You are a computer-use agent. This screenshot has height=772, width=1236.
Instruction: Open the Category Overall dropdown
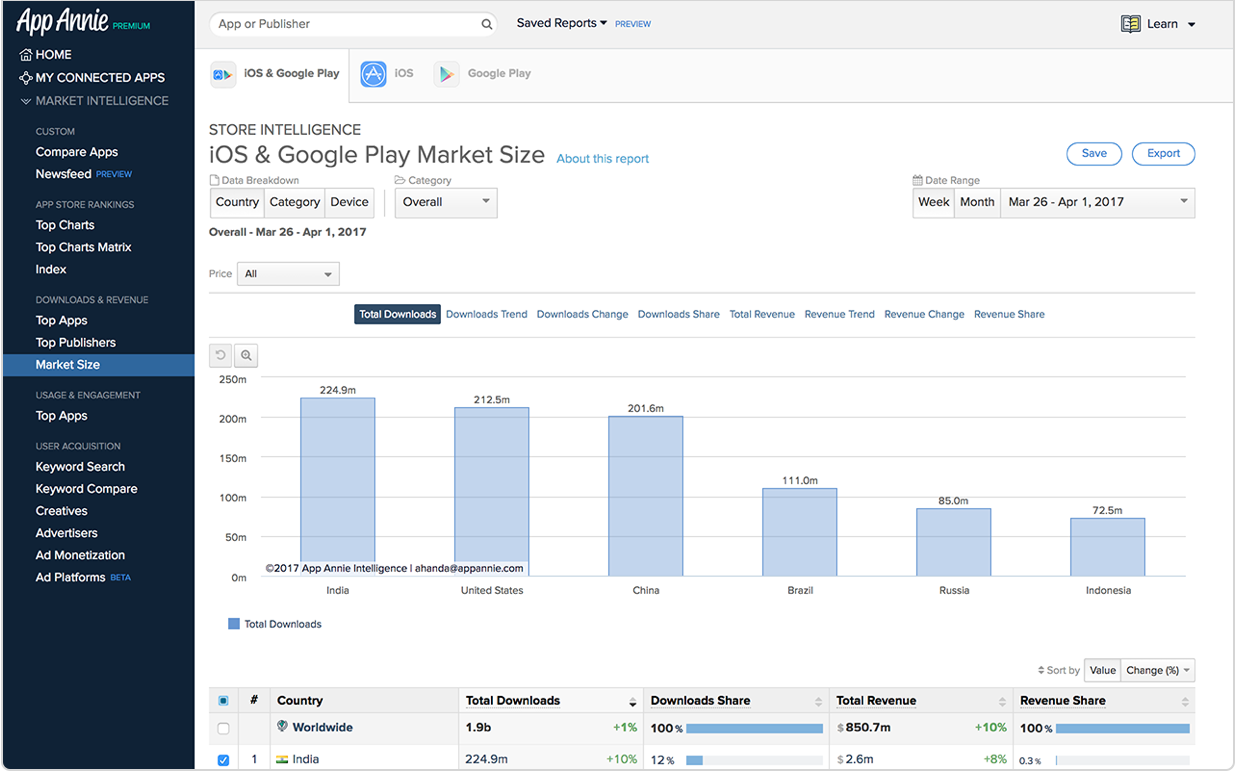point(446,202)
